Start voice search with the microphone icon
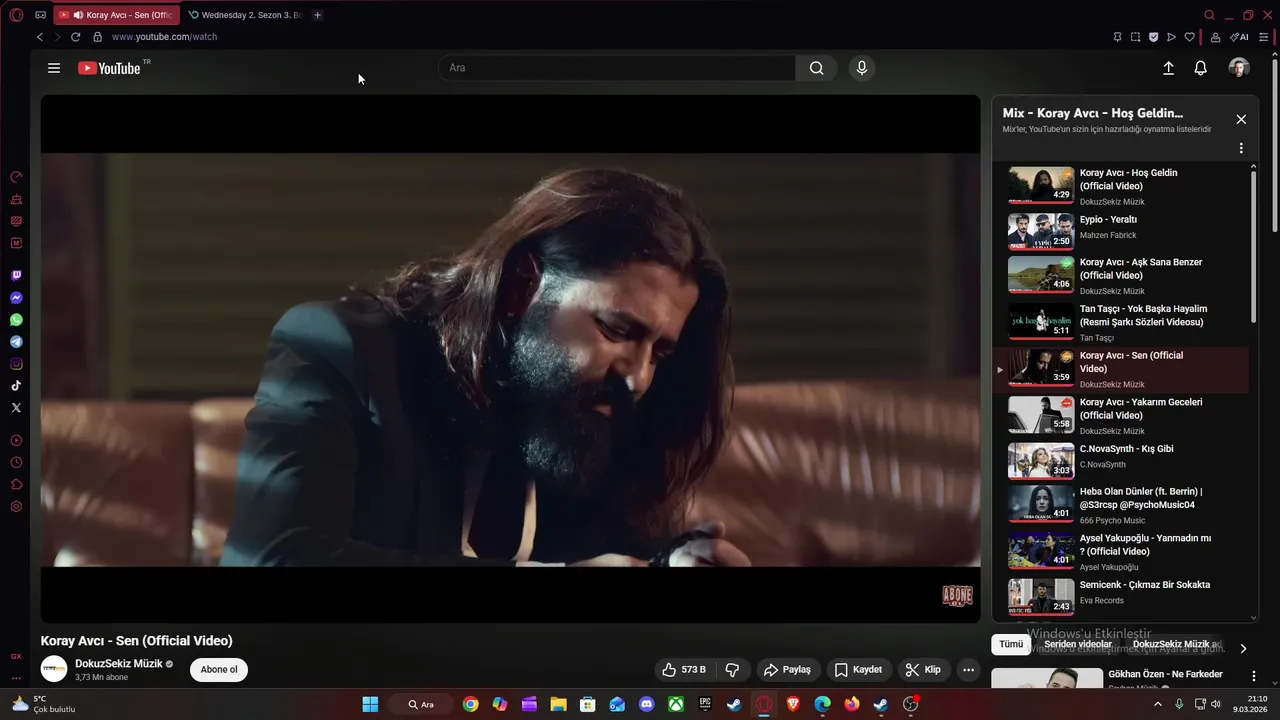Viewport: 1280px width, 720px height. click(x=861, y=68)
